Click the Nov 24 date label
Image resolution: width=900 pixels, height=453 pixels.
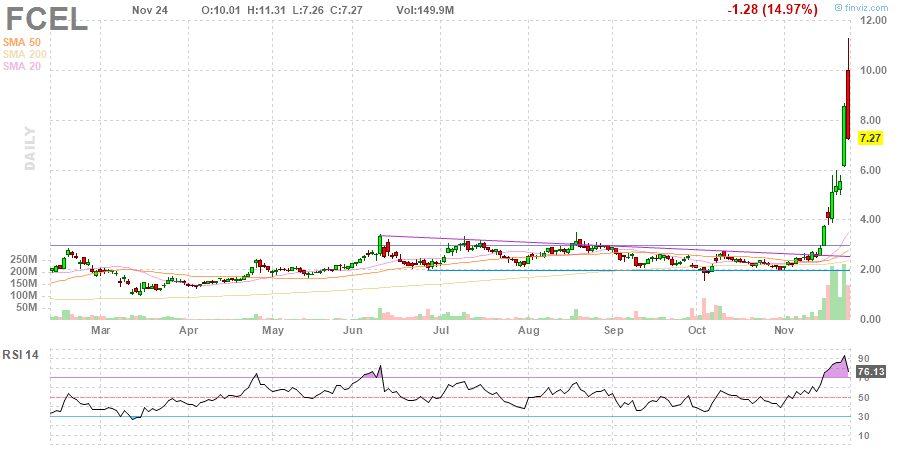point(150,10)
